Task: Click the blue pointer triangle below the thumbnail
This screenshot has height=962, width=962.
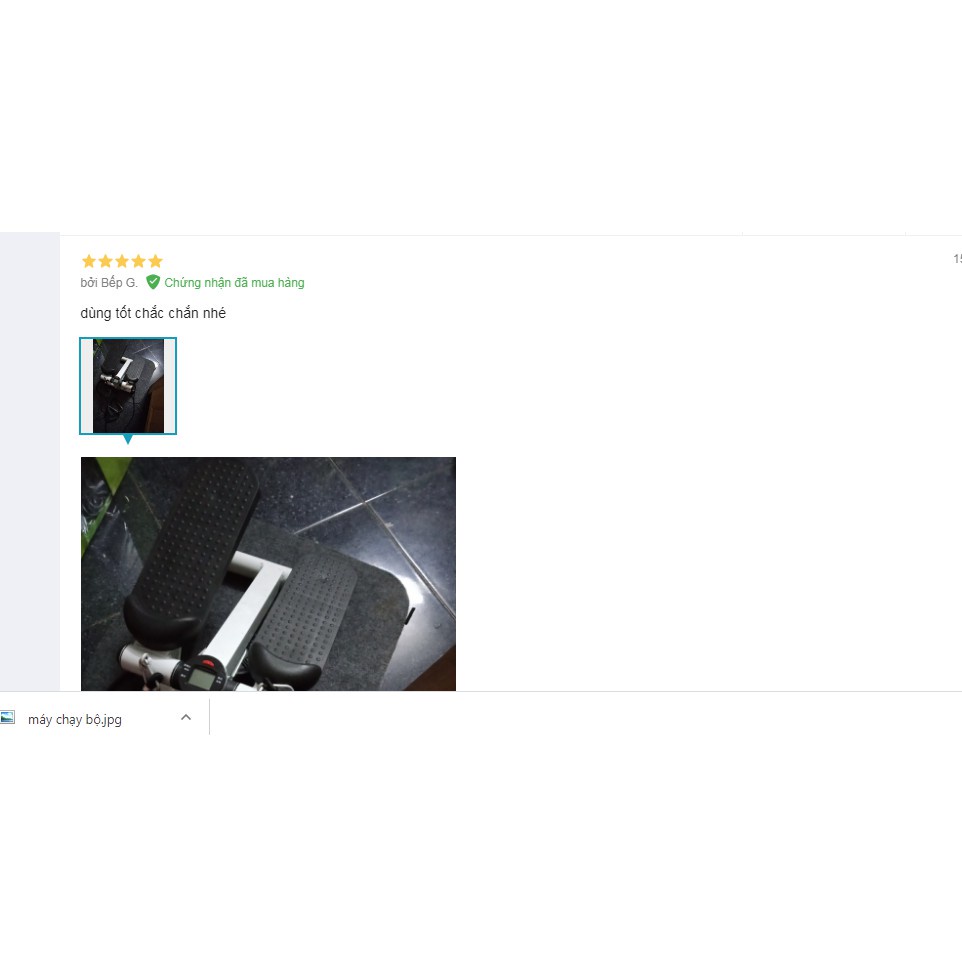Action: 128,439
